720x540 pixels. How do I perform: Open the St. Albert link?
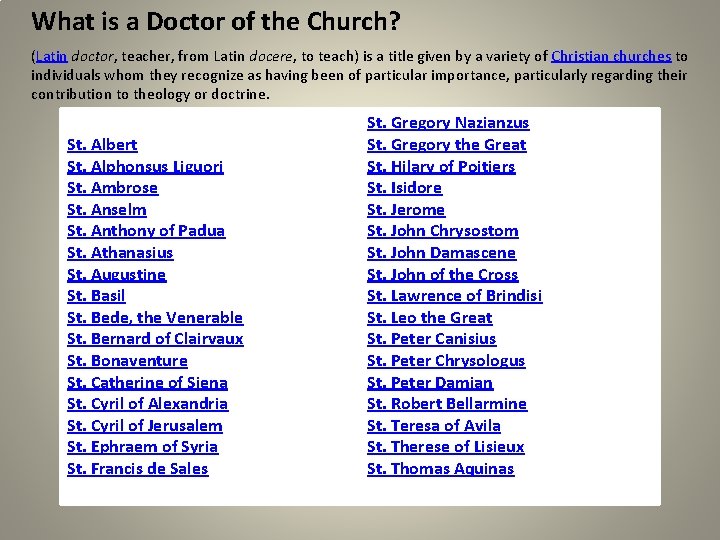(102, 145)
